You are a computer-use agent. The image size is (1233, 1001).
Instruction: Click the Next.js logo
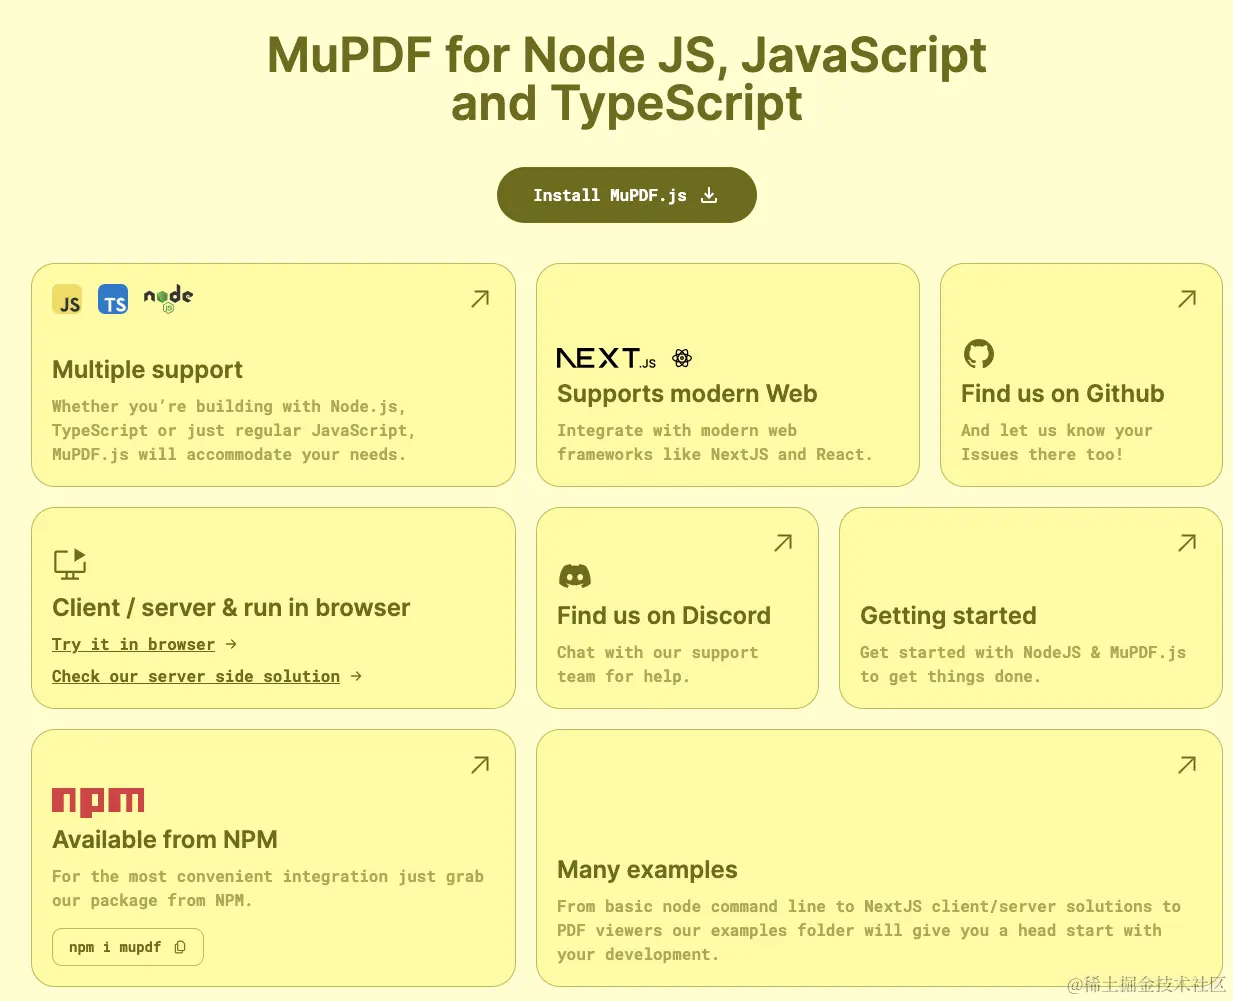(x=606, y=358)
